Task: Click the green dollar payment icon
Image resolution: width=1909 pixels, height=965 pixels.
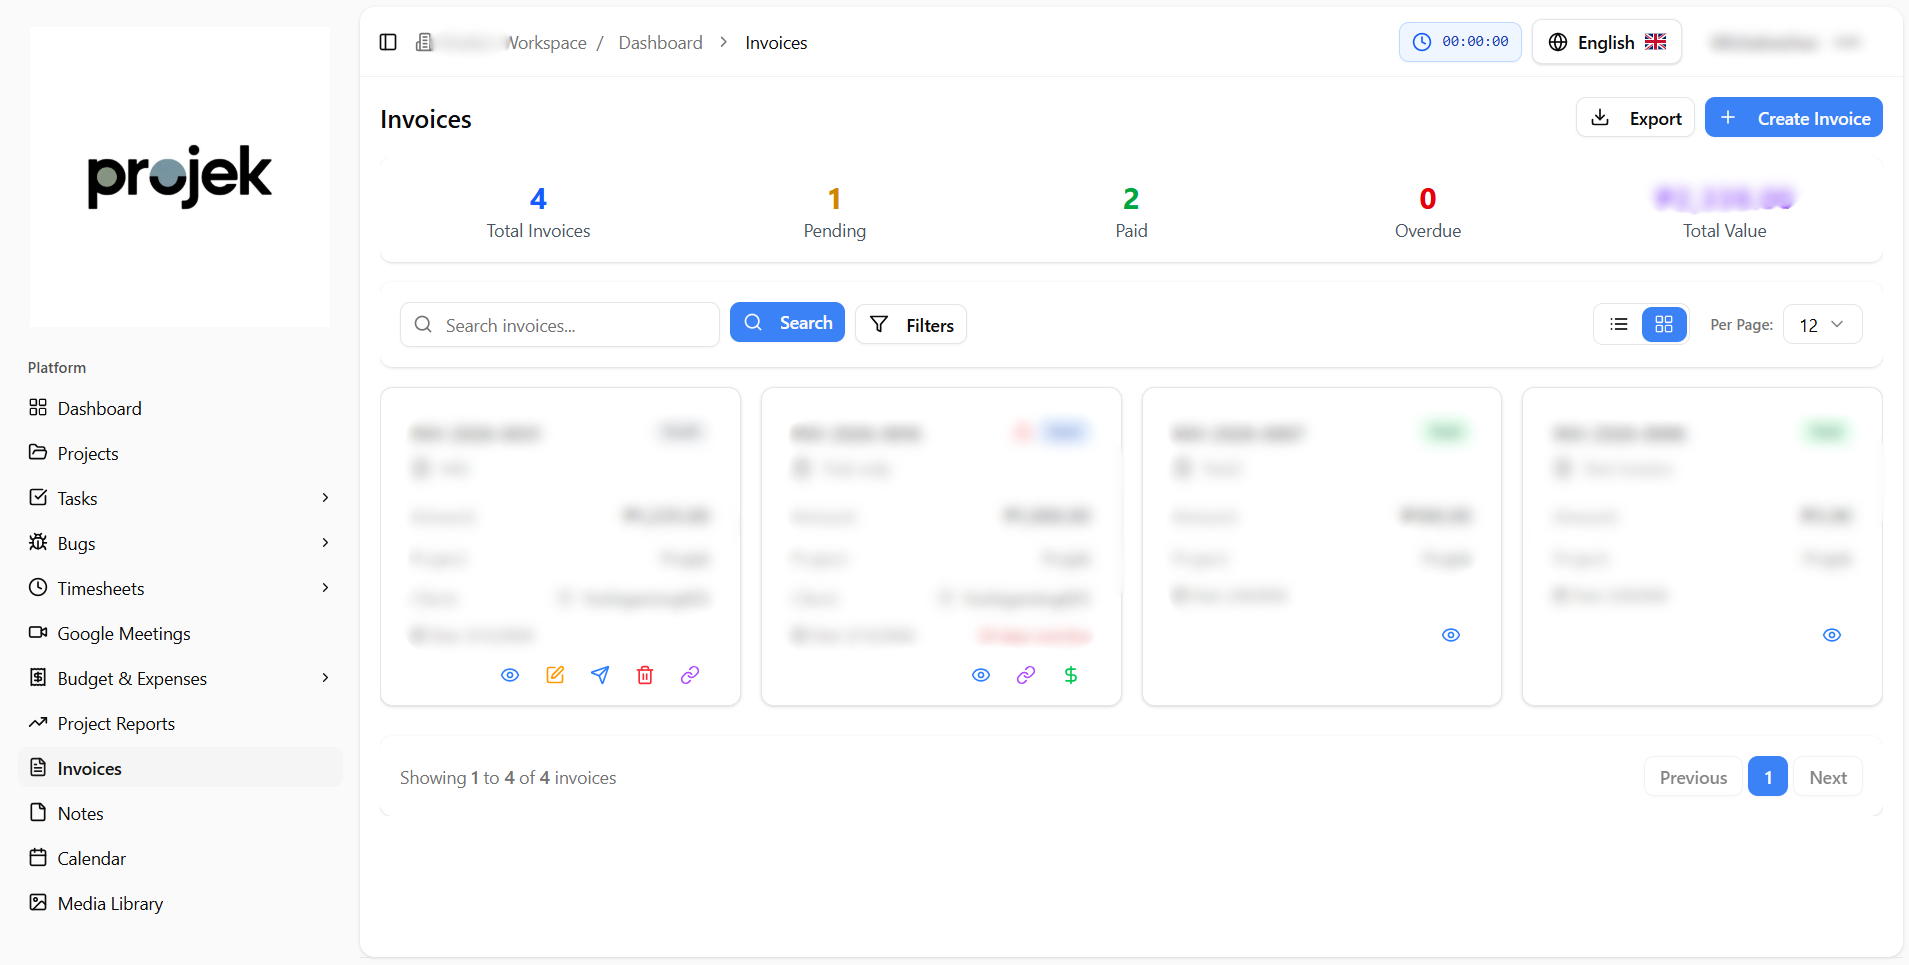Action: (x=1071, y=675)
